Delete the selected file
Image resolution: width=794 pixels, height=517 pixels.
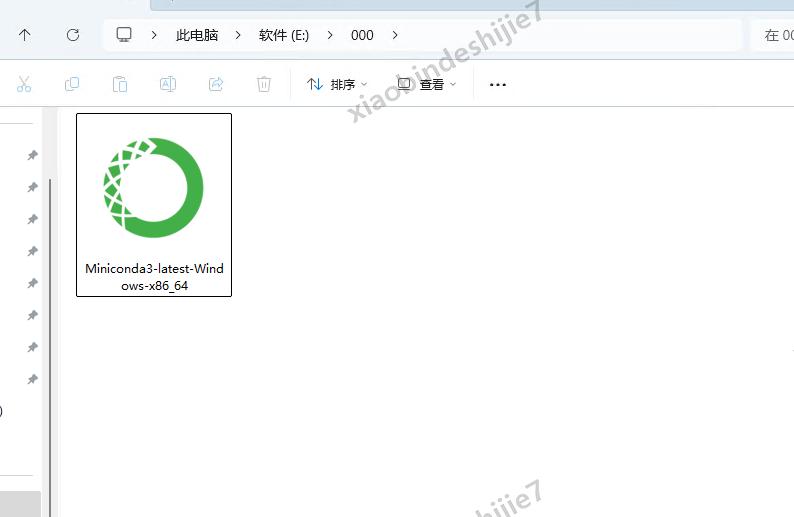point(264,84)
